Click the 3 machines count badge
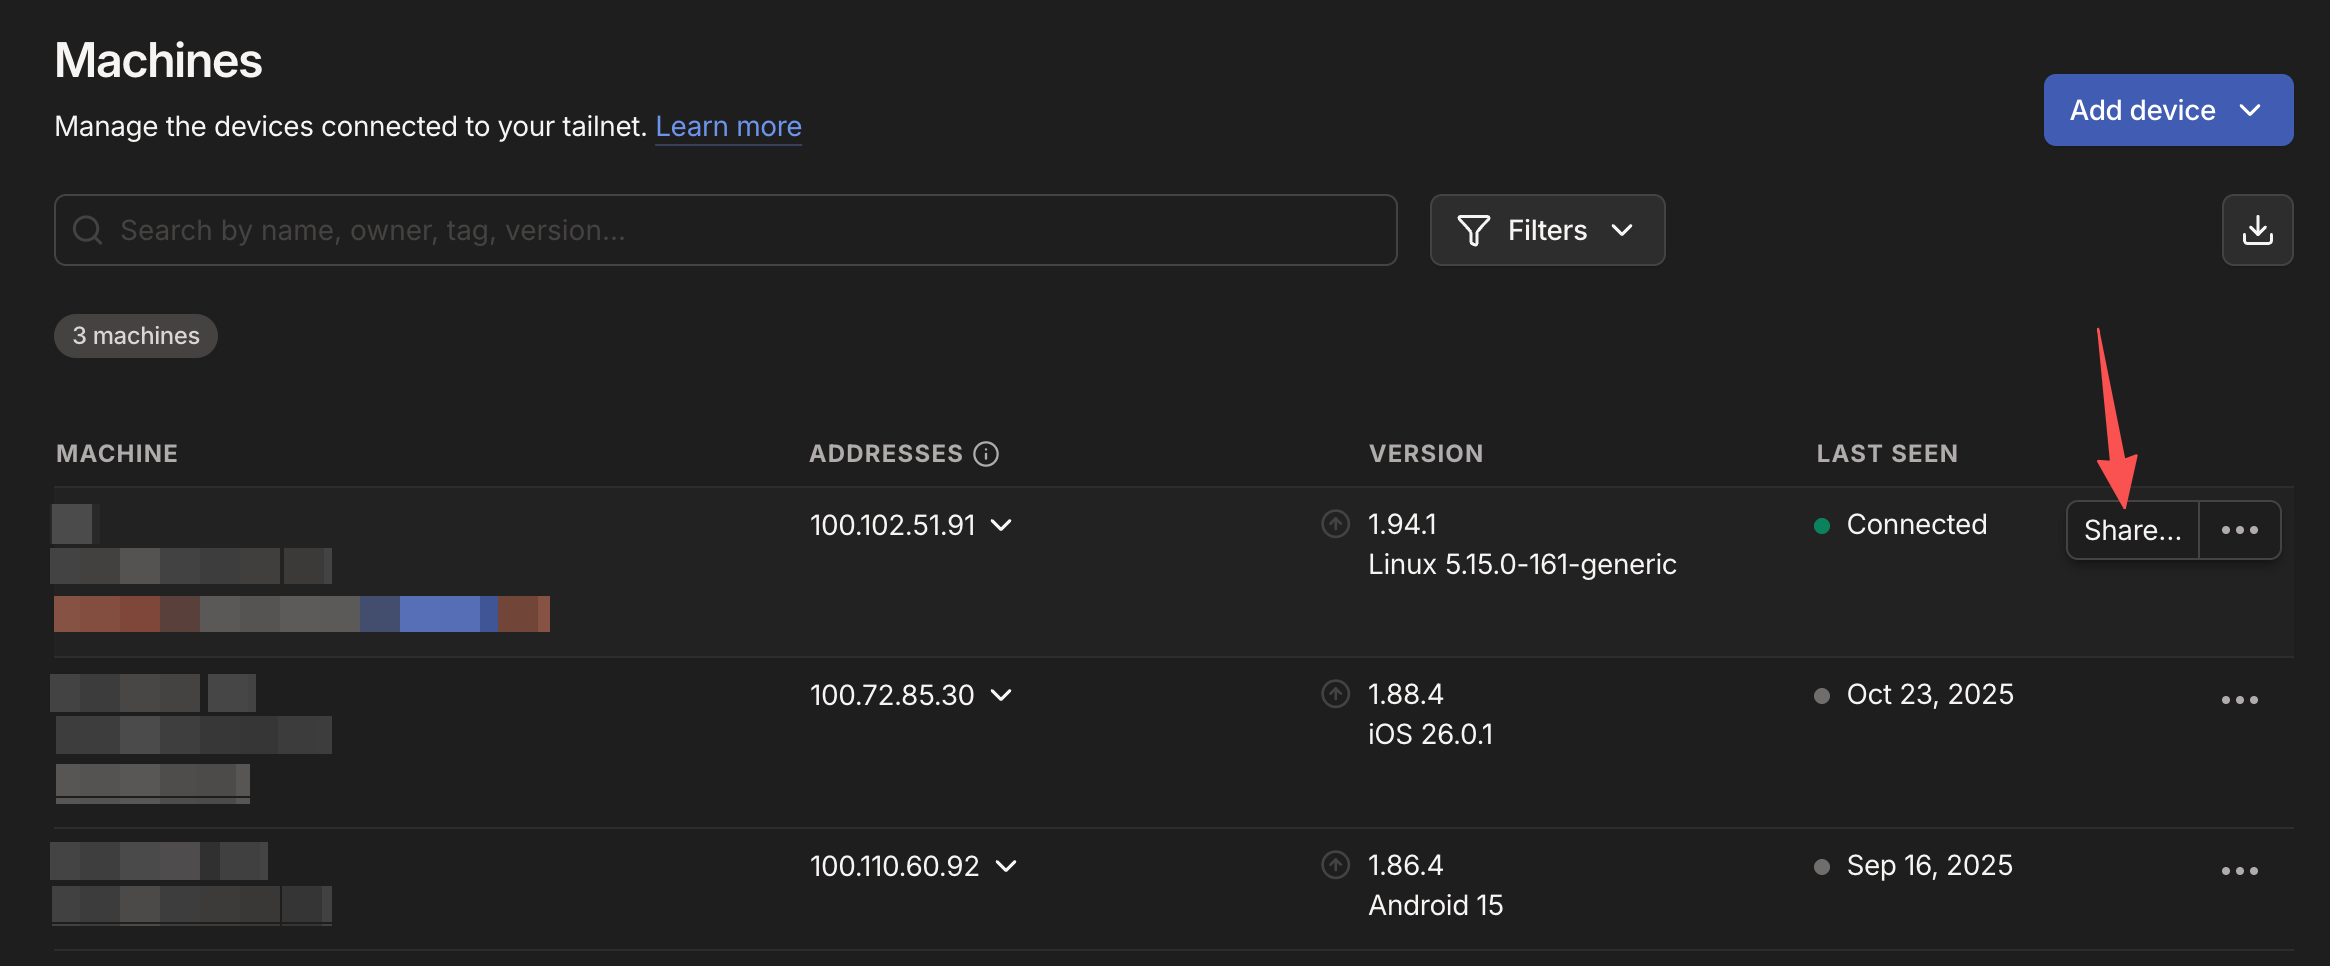Screen dimensions: 2330x966 [x=136, y=336]
